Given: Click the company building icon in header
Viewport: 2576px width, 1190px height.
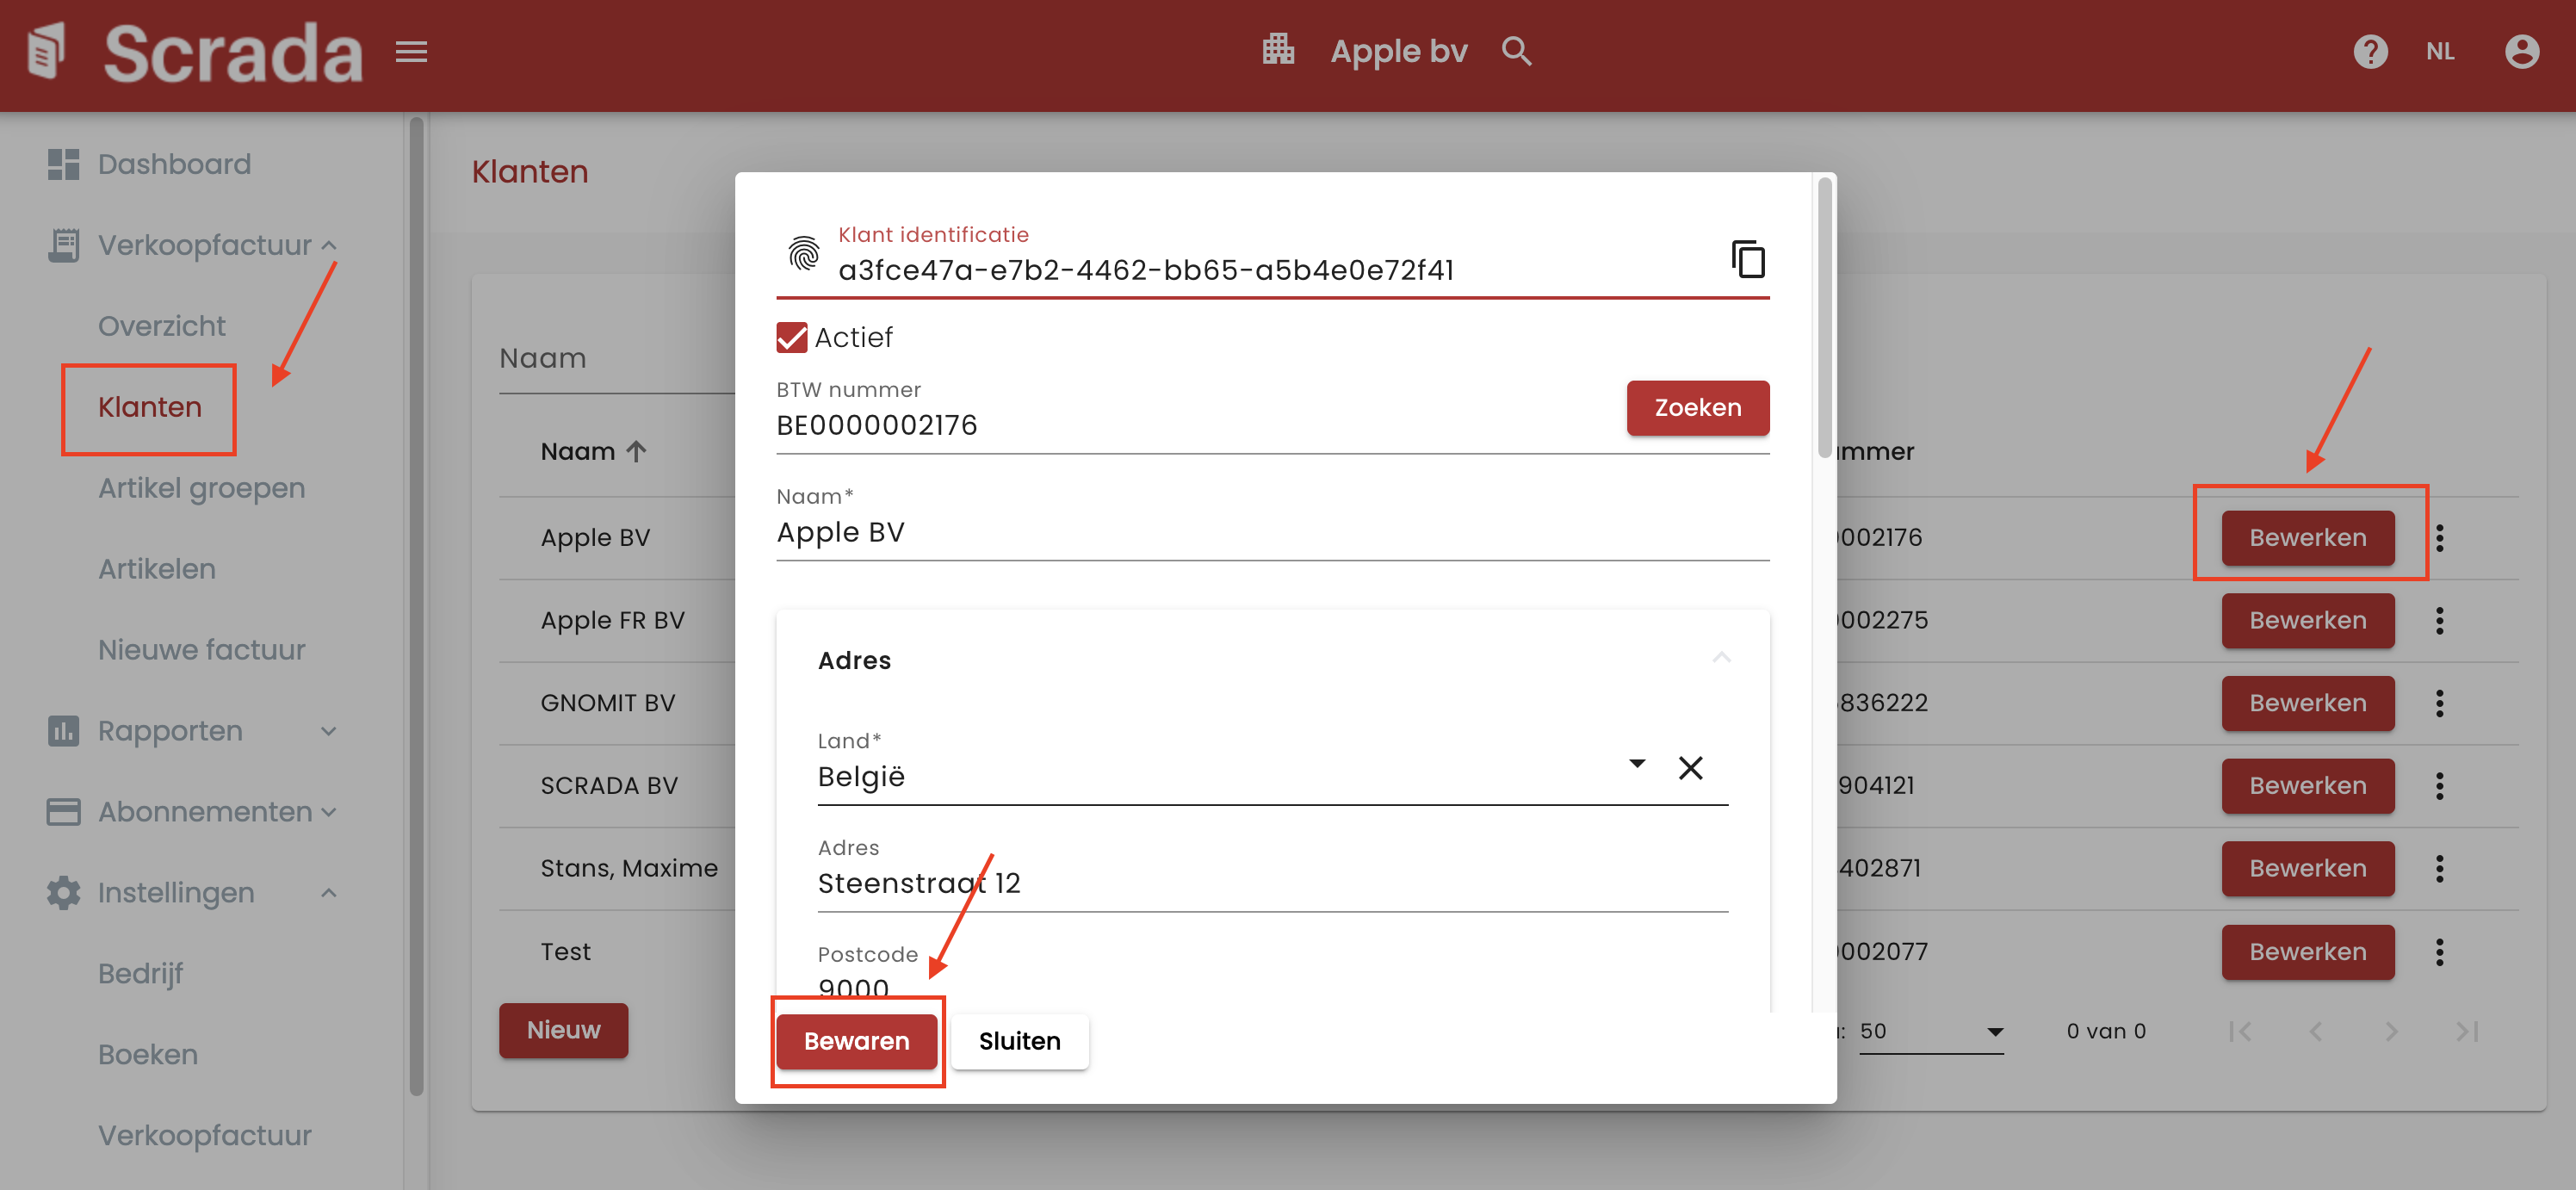Looking at the screenshot, I should (x=1278, y=49).
